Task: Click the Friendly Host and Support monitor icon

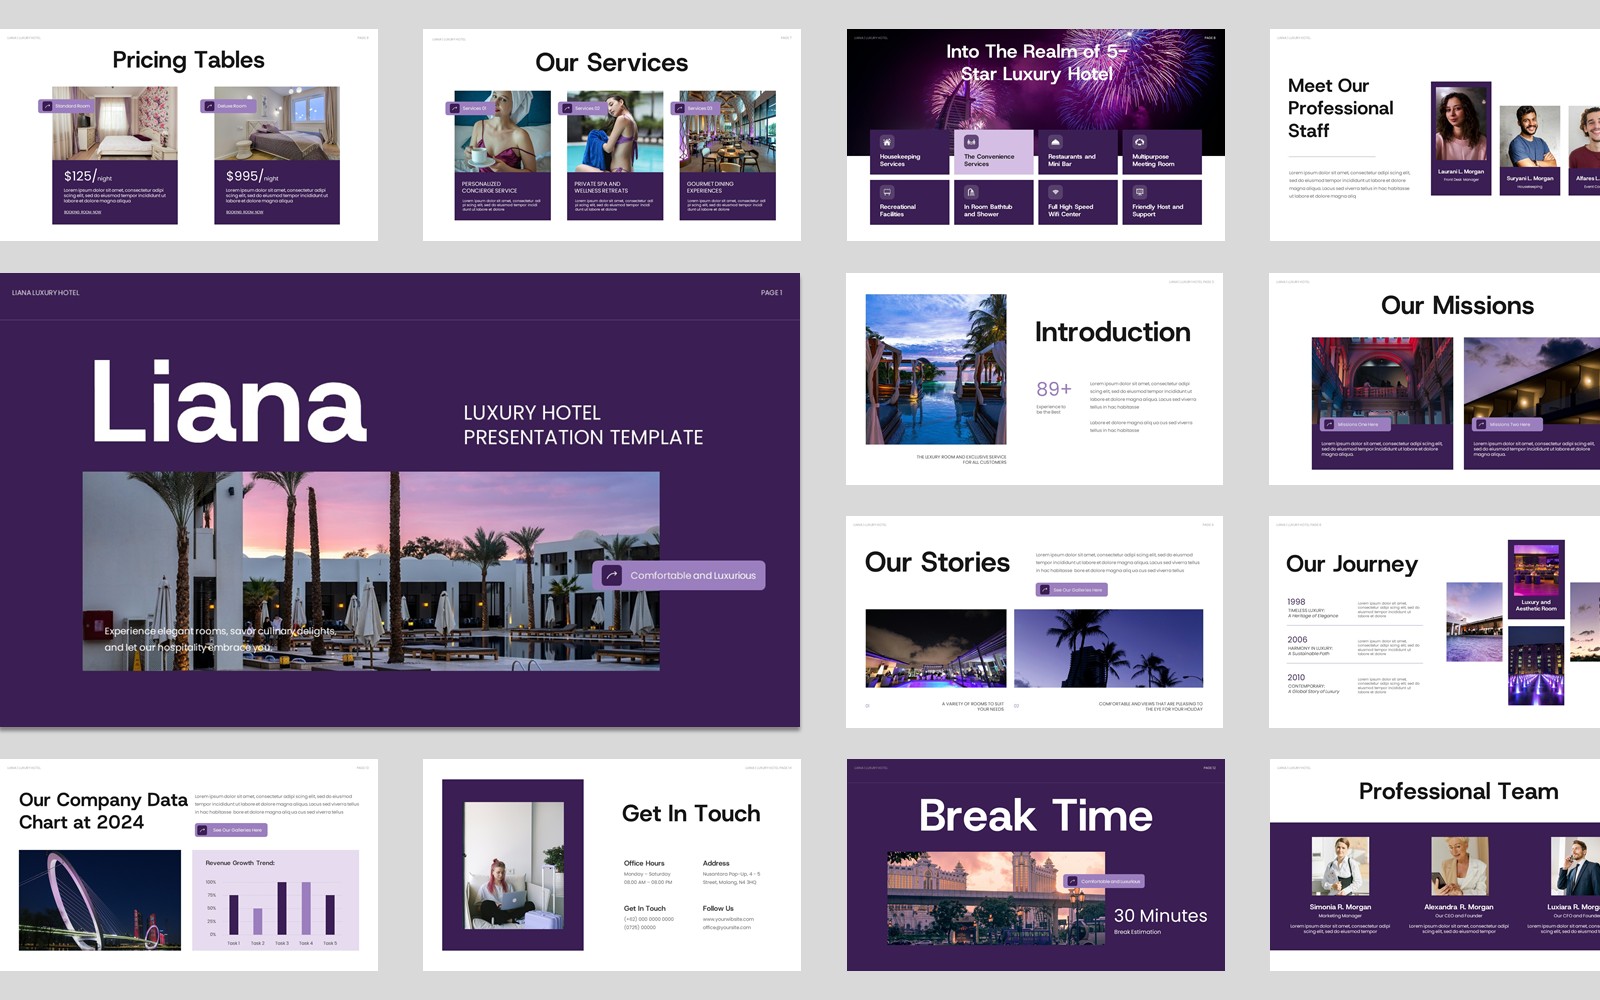Action: point(1139,192)
